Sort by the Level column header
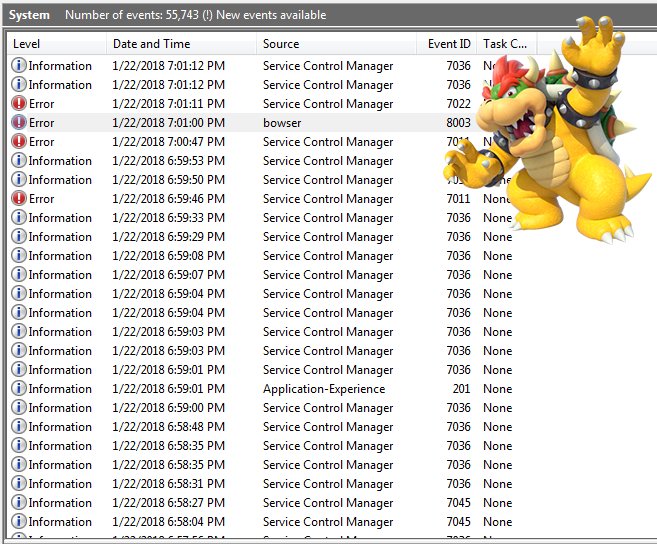Screen dimensions: 657x544 57,44
